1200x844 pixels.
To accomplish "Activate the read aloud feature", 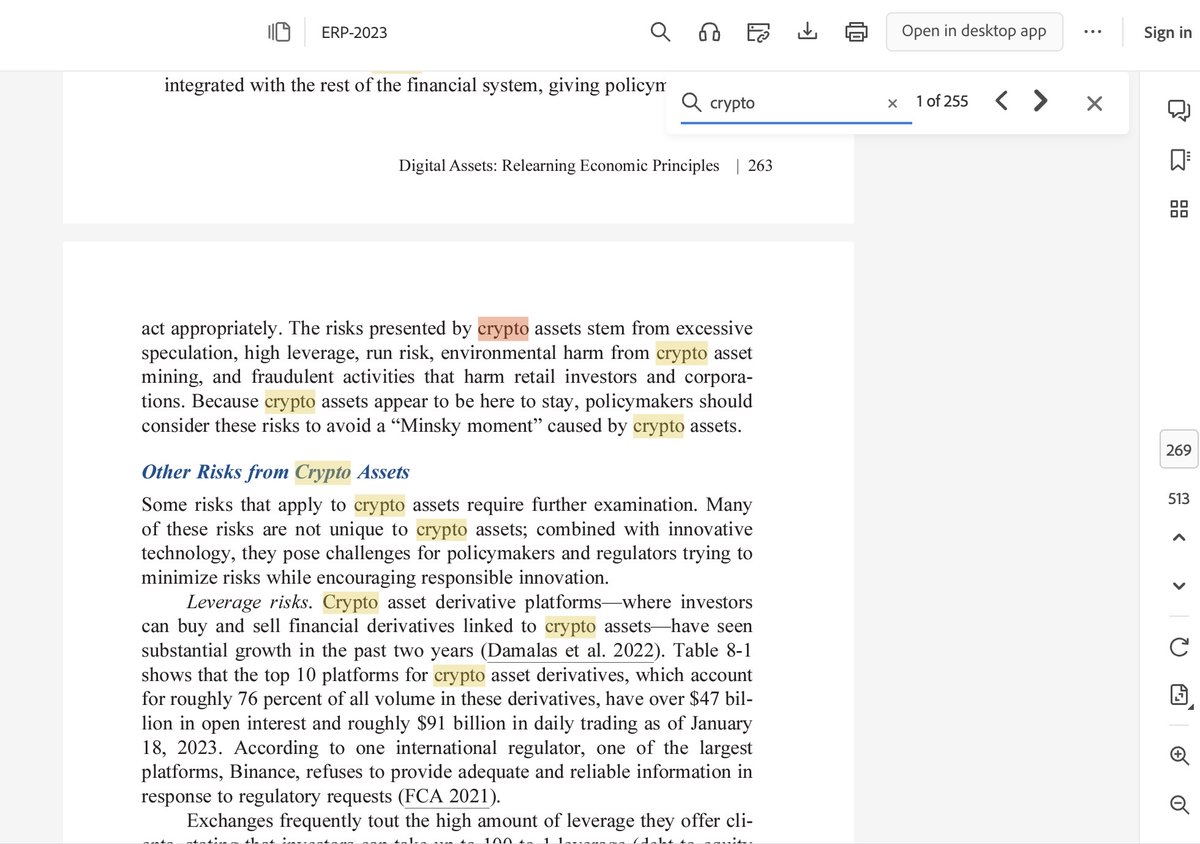I will coord(709,31).
